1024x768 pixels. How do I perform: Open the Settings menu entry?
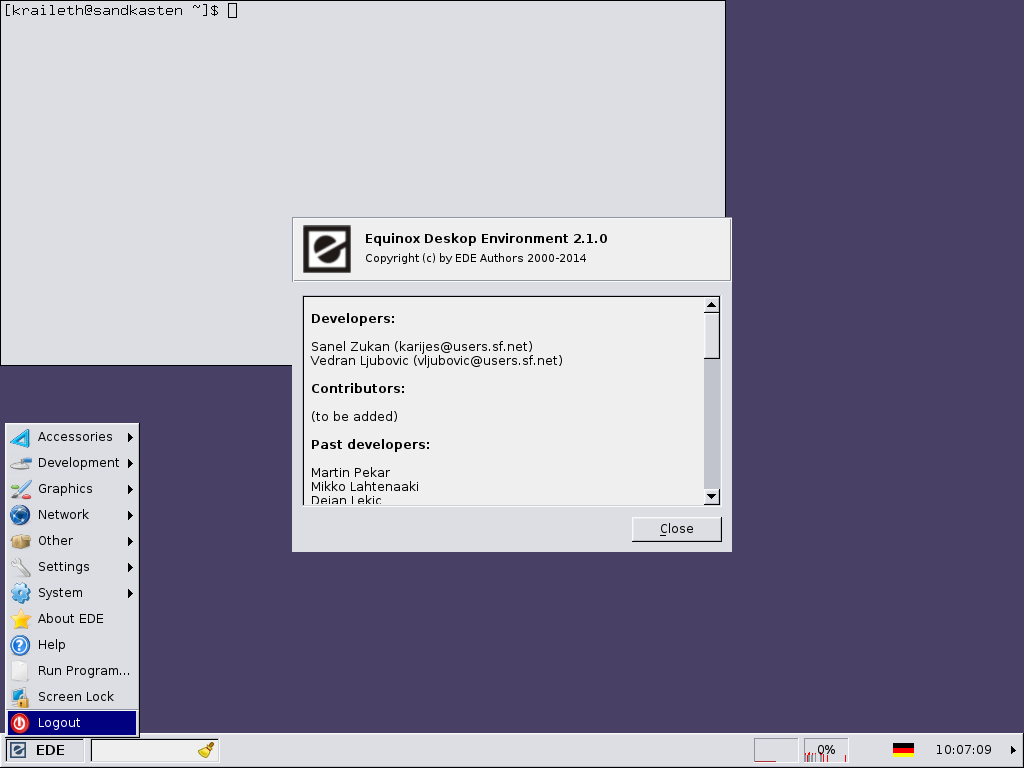pyautogui.click(x=64, y=567)
